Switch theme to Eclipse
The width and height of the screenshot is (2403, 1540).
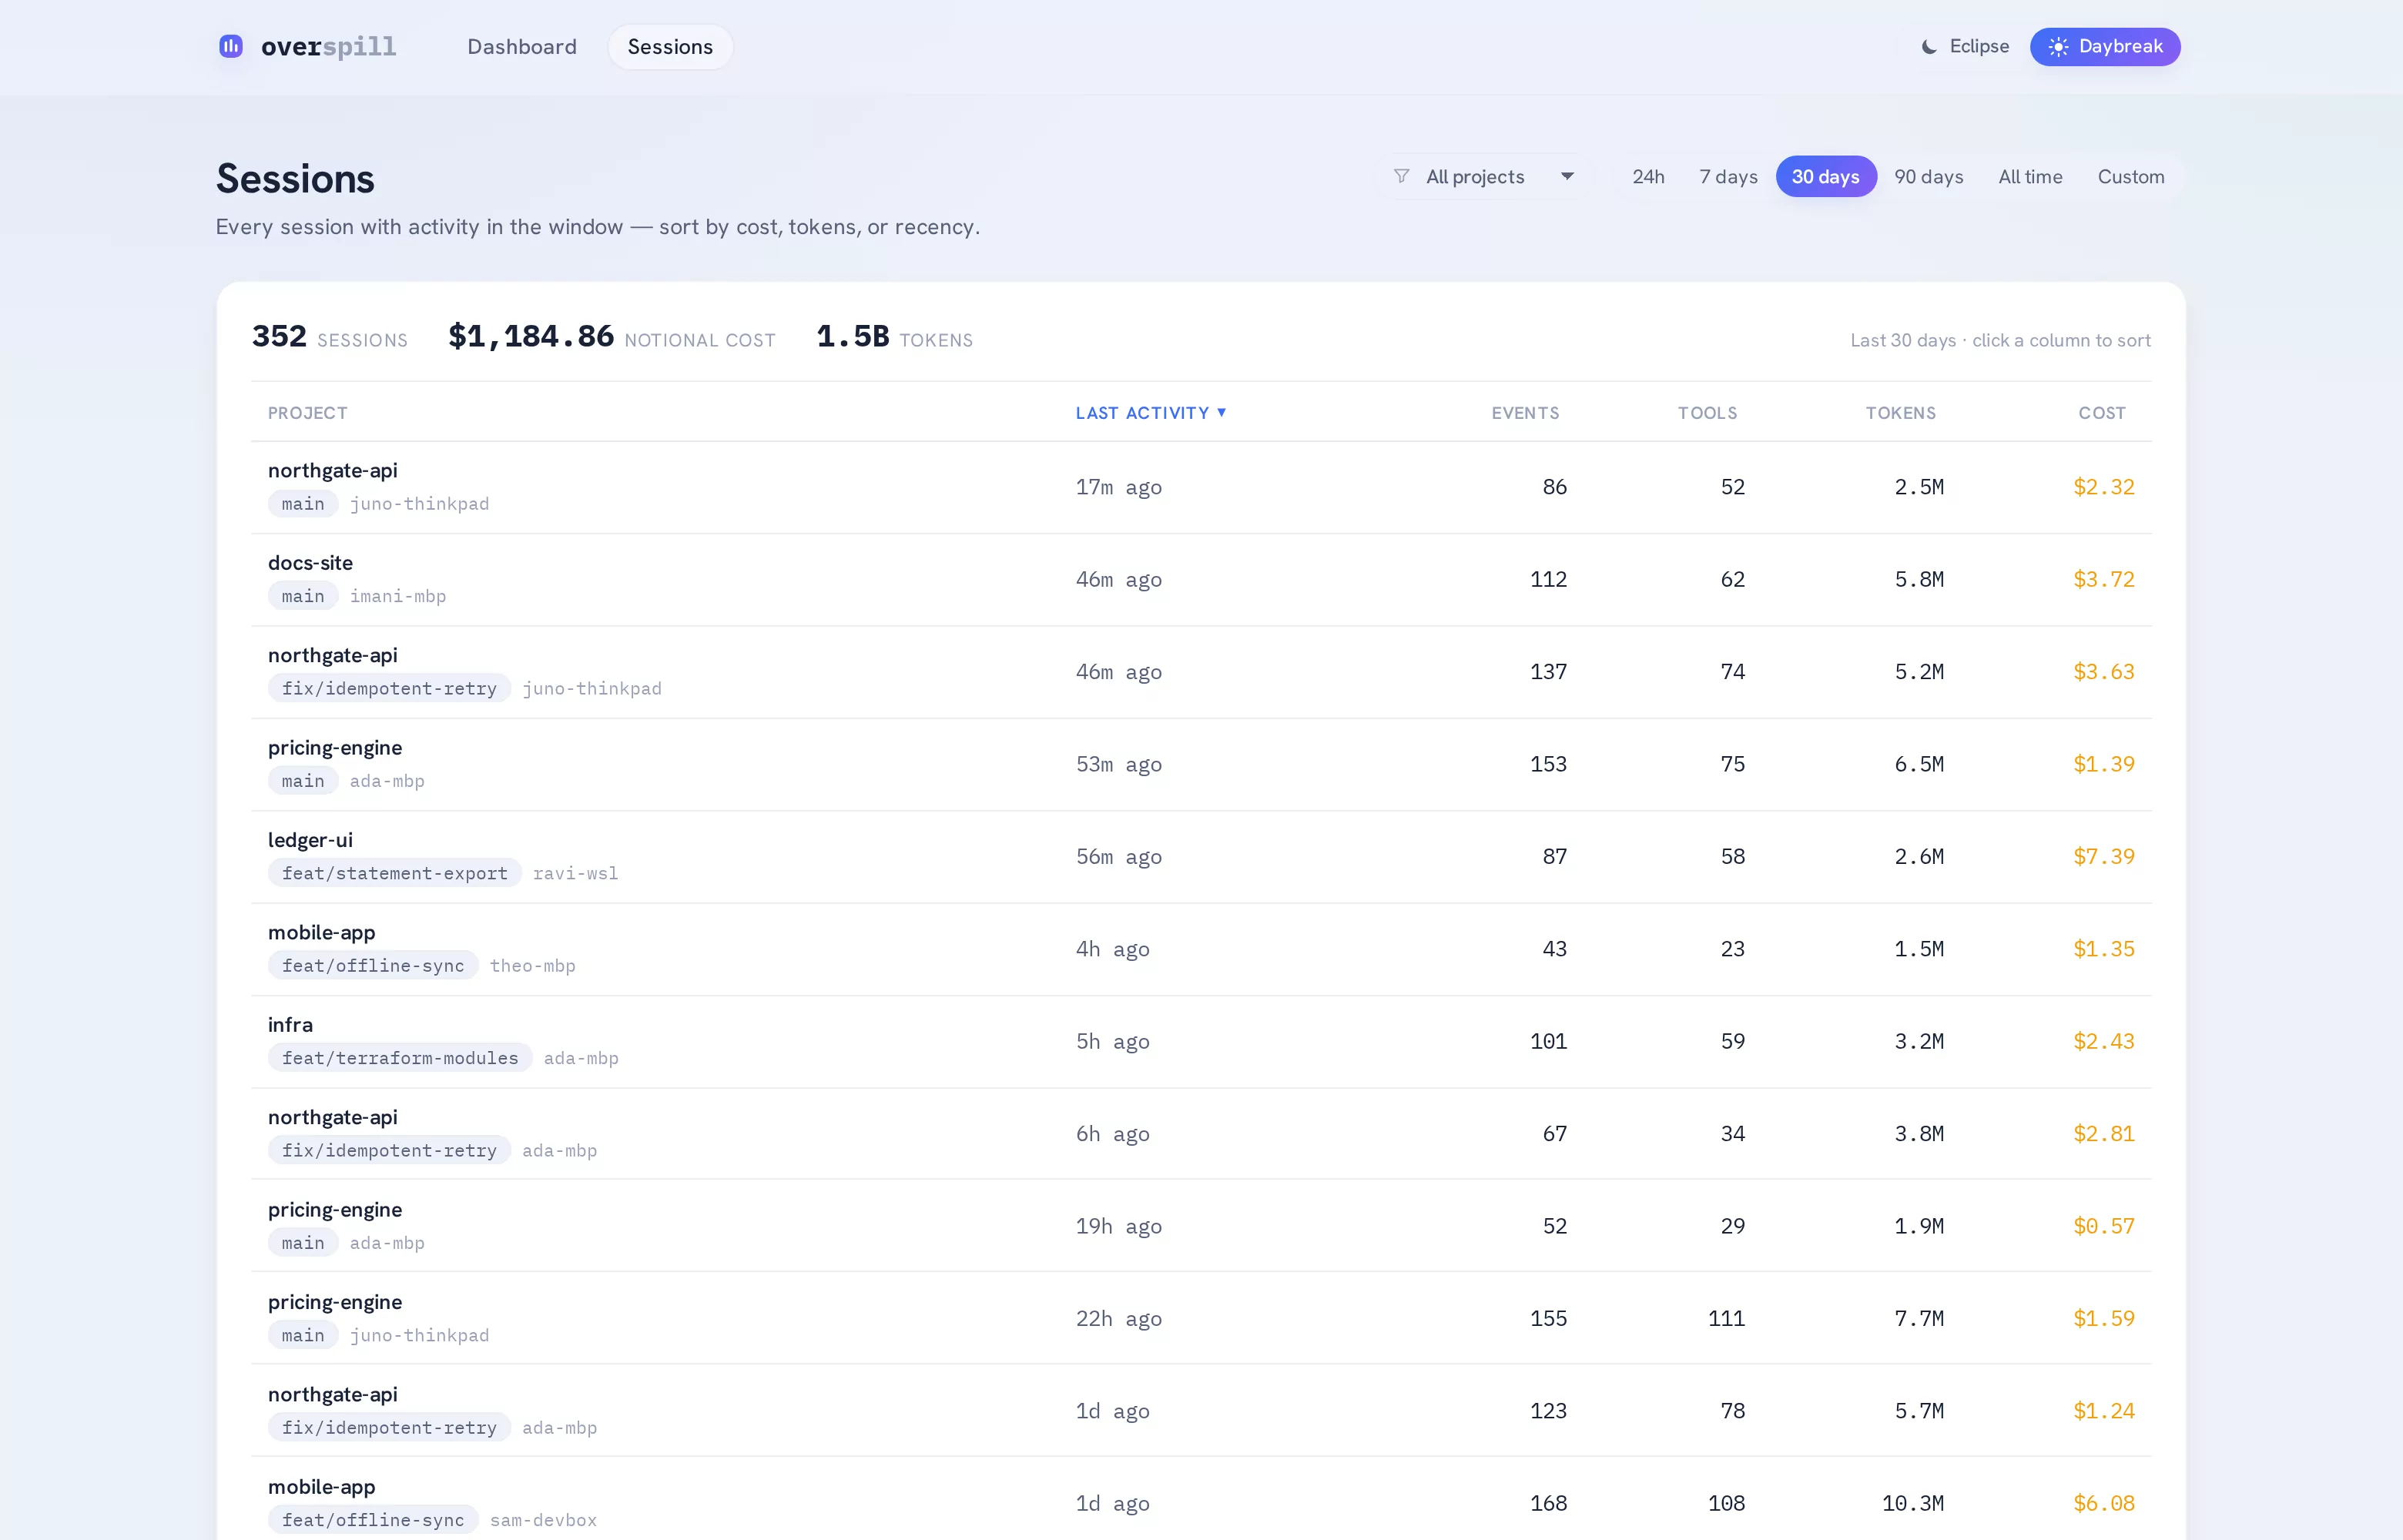(1965, 46)
